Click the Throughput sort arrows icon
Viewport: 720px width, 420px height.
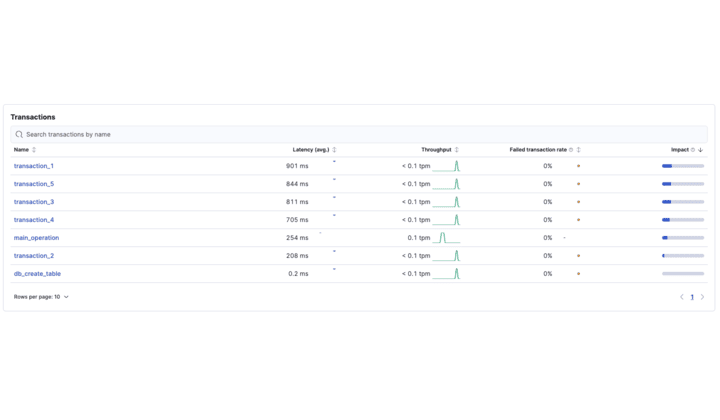(x=457, y=150)
